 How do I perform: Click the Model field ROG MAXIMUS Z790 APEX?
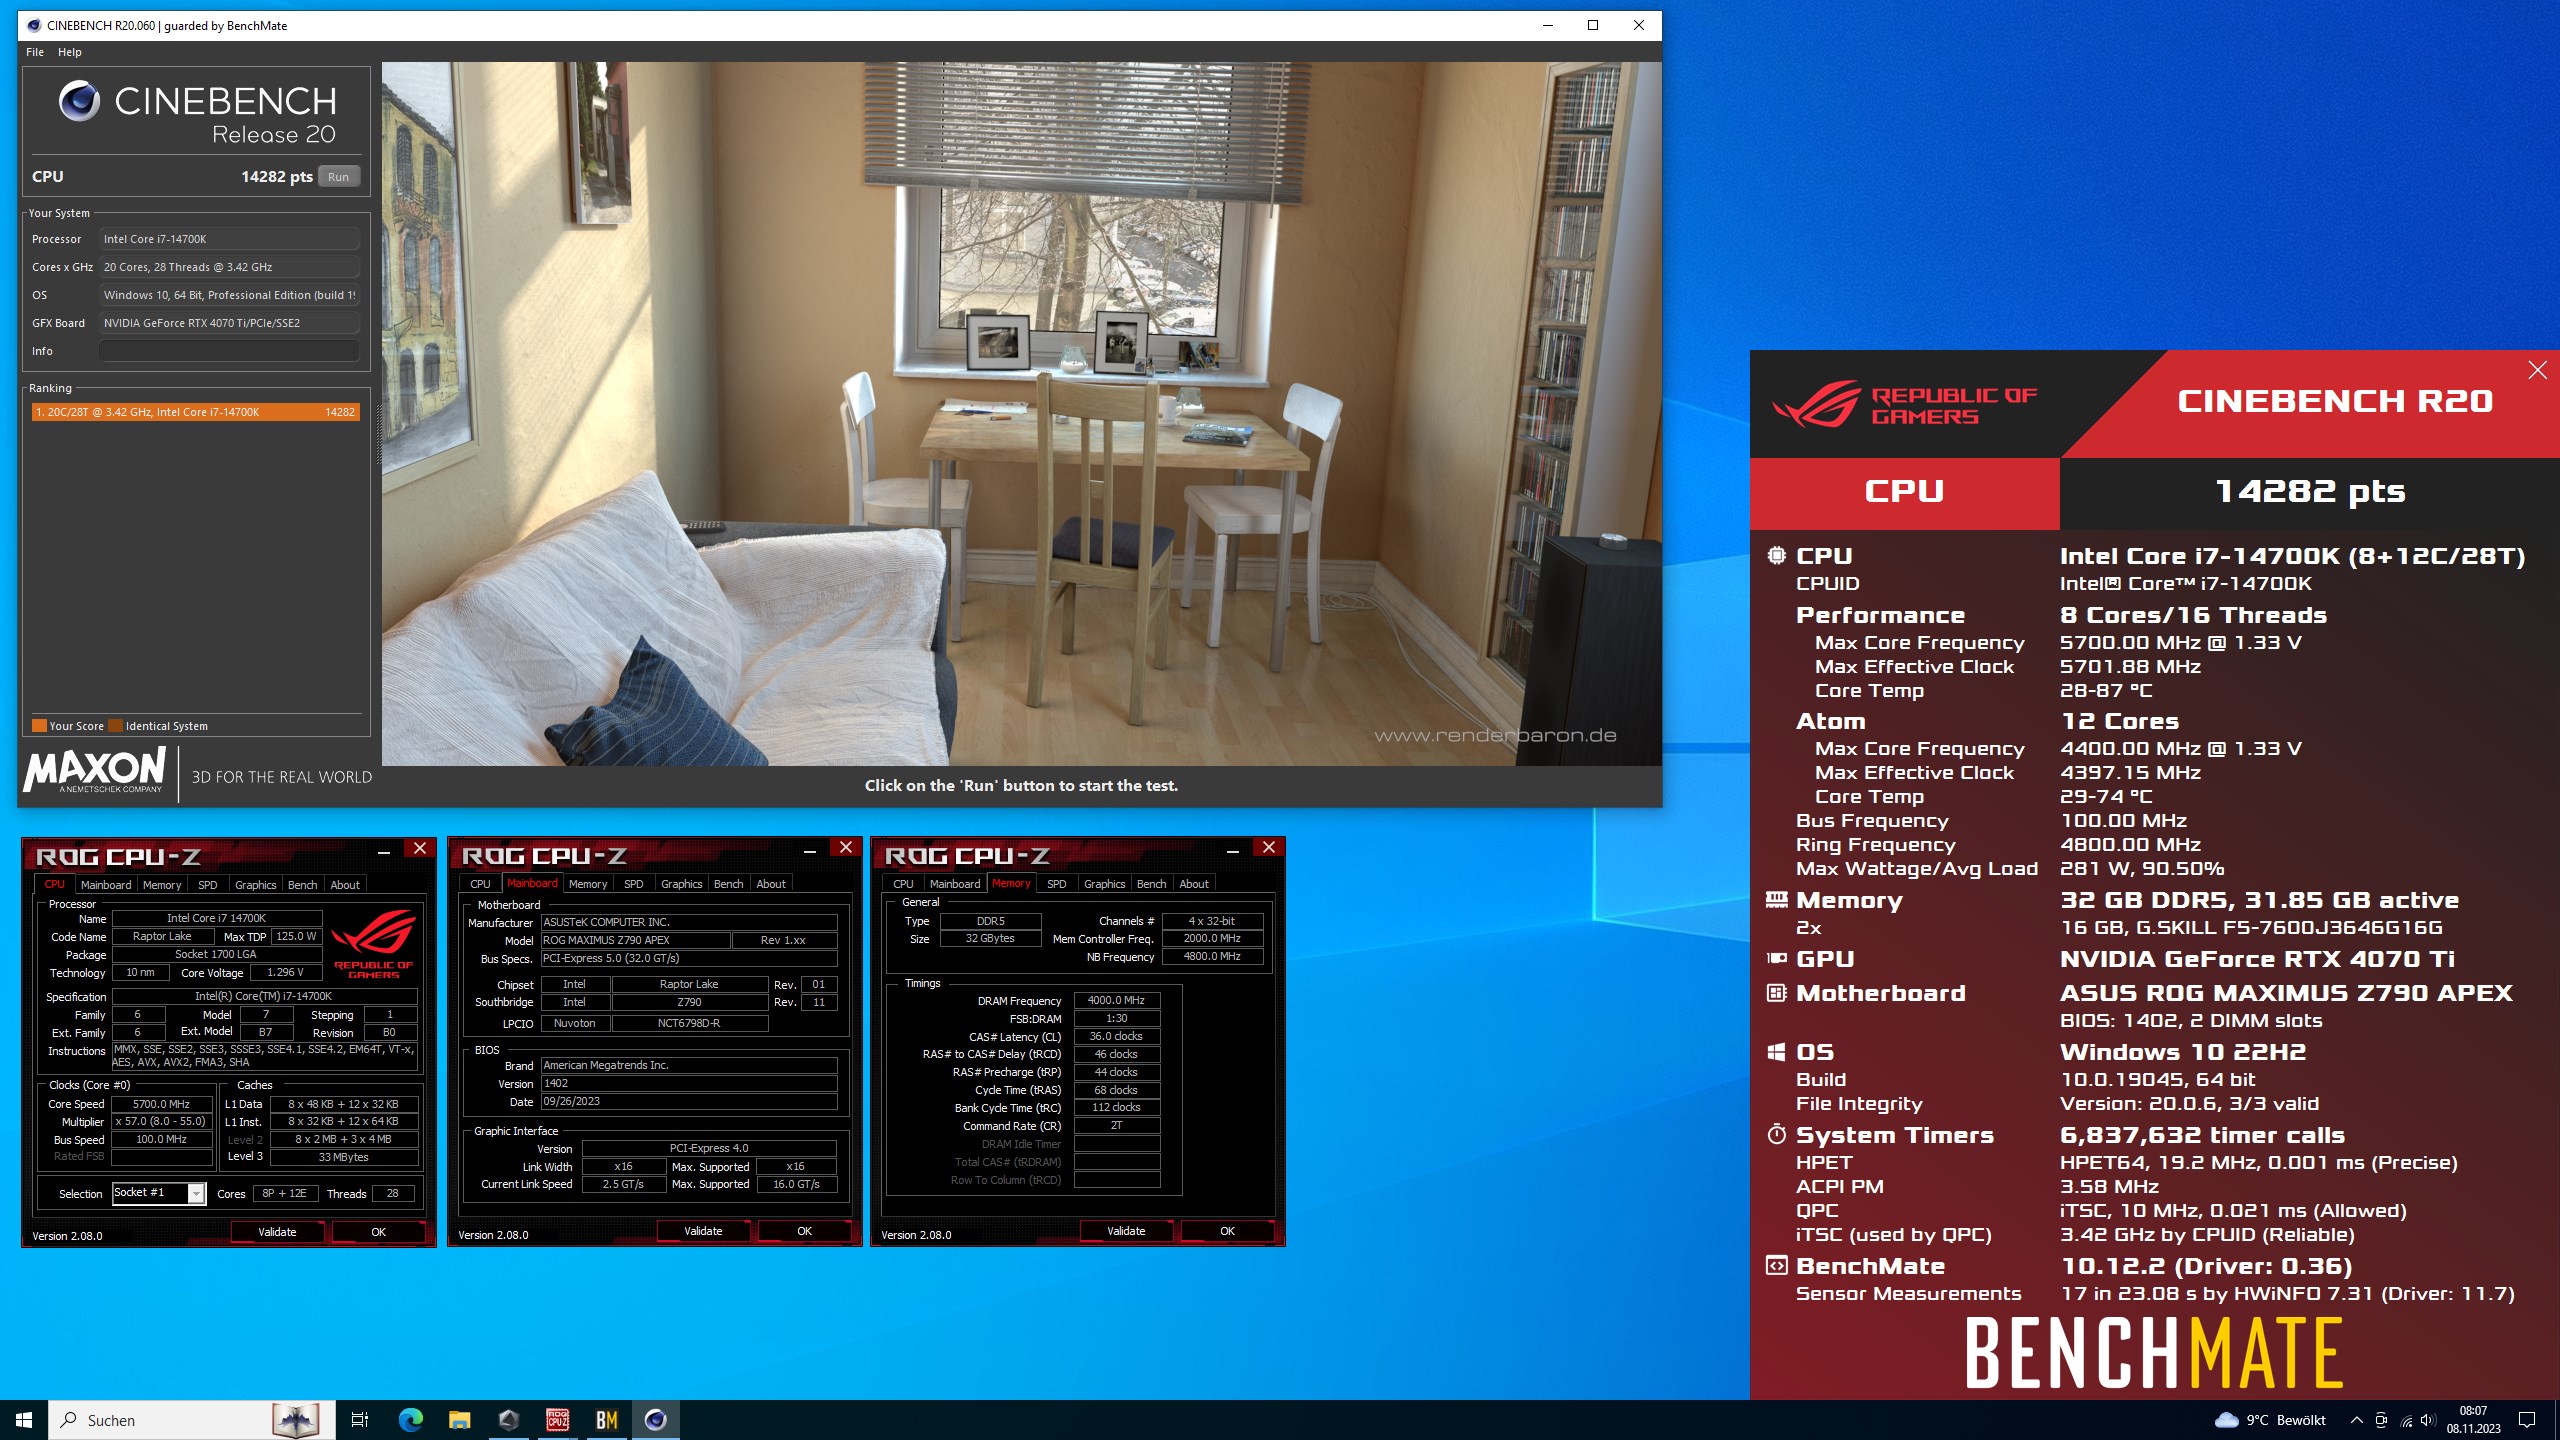pos(636,940)
